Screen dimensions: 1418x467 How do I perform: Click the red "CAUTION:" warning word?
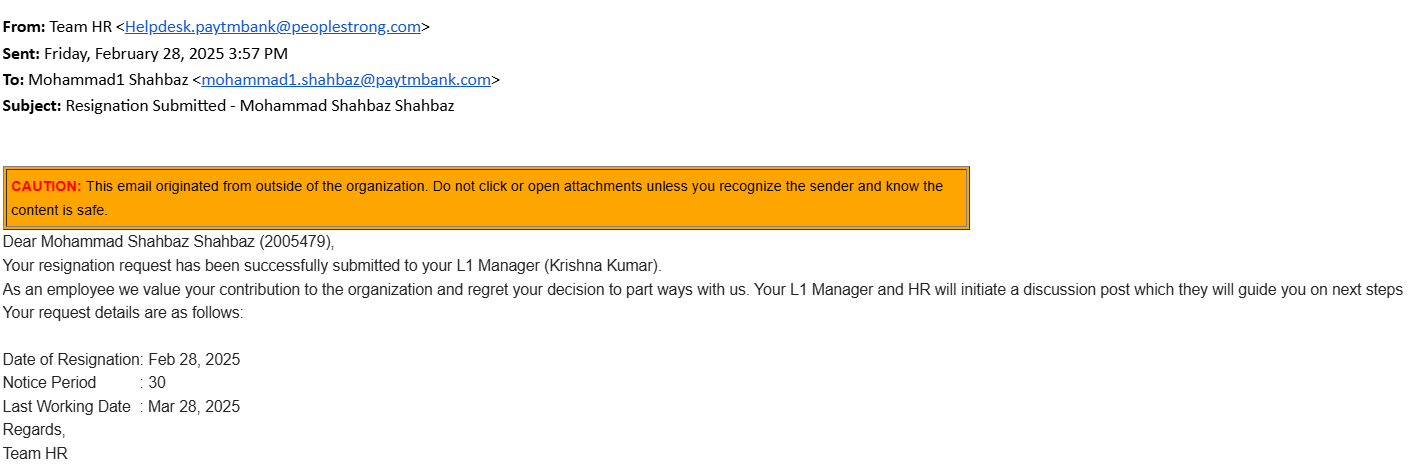click(x=46, y=186)
